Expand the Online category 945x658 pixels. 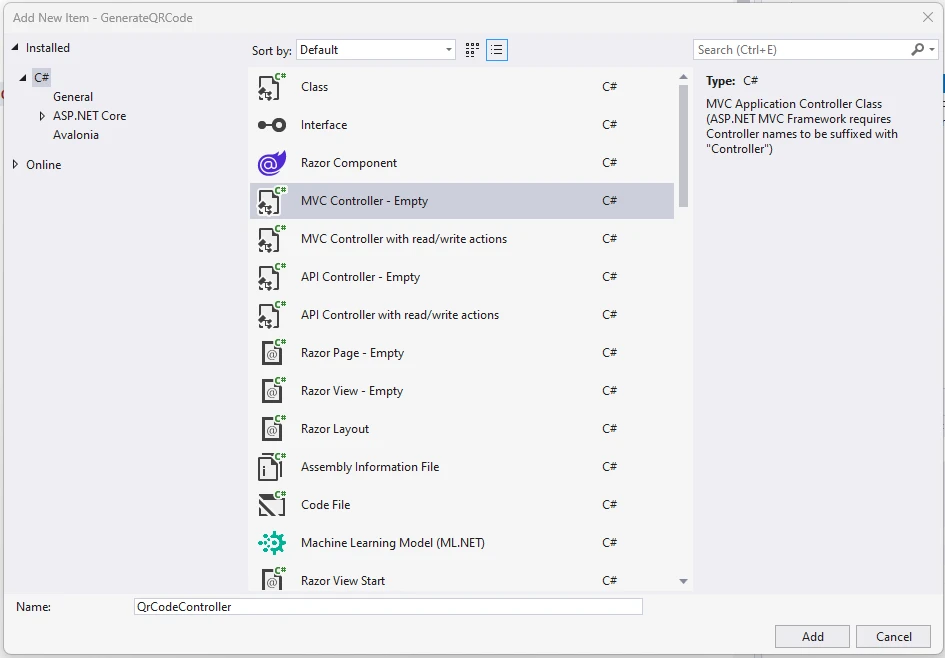click(15, 165)
